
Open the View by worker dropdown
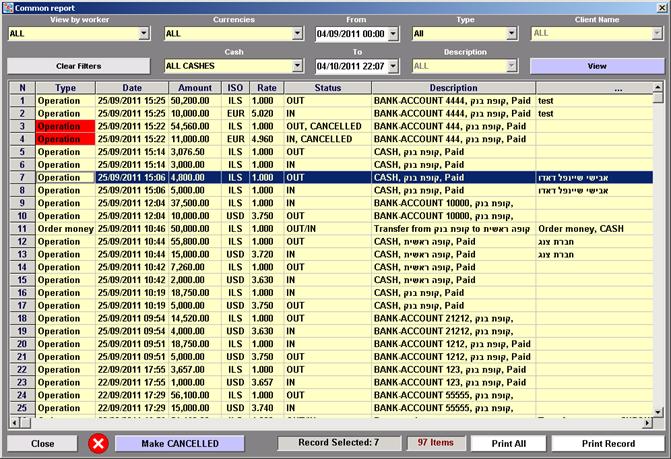coord(144,33)
